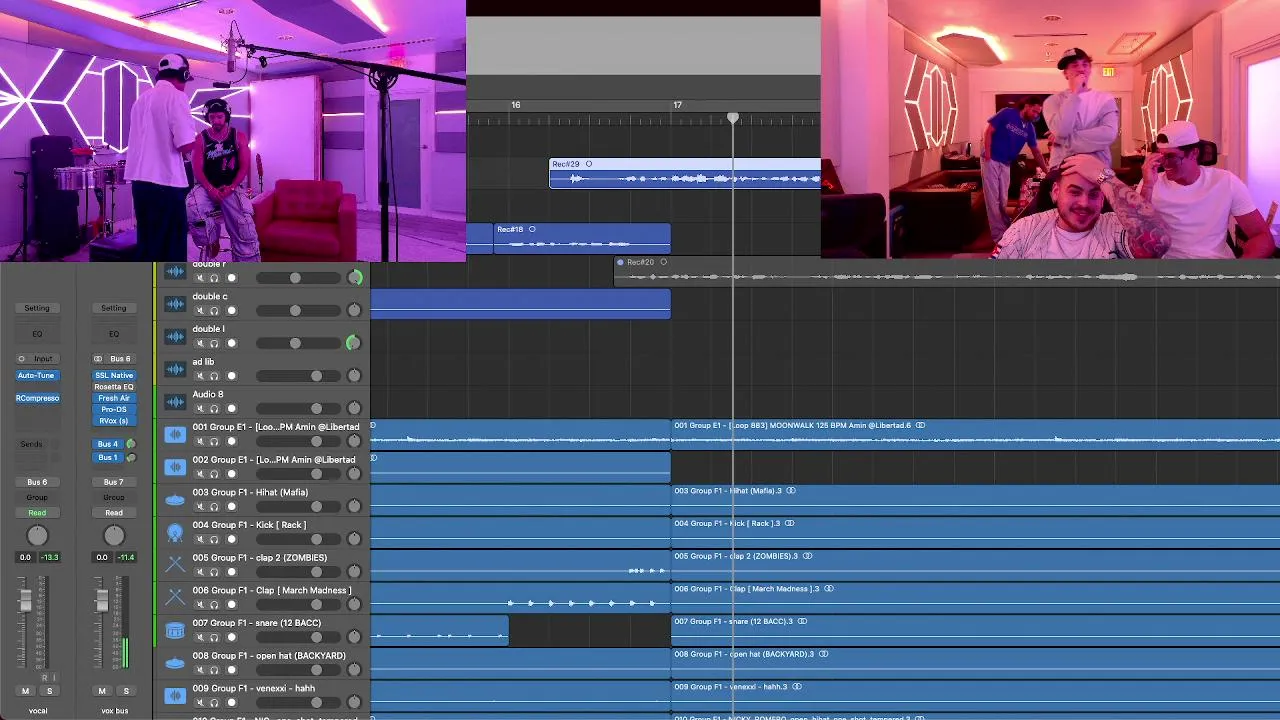Mute the Audio 8 track
Viewport: 1280px width, 720px height.
(x=199, y=408)
